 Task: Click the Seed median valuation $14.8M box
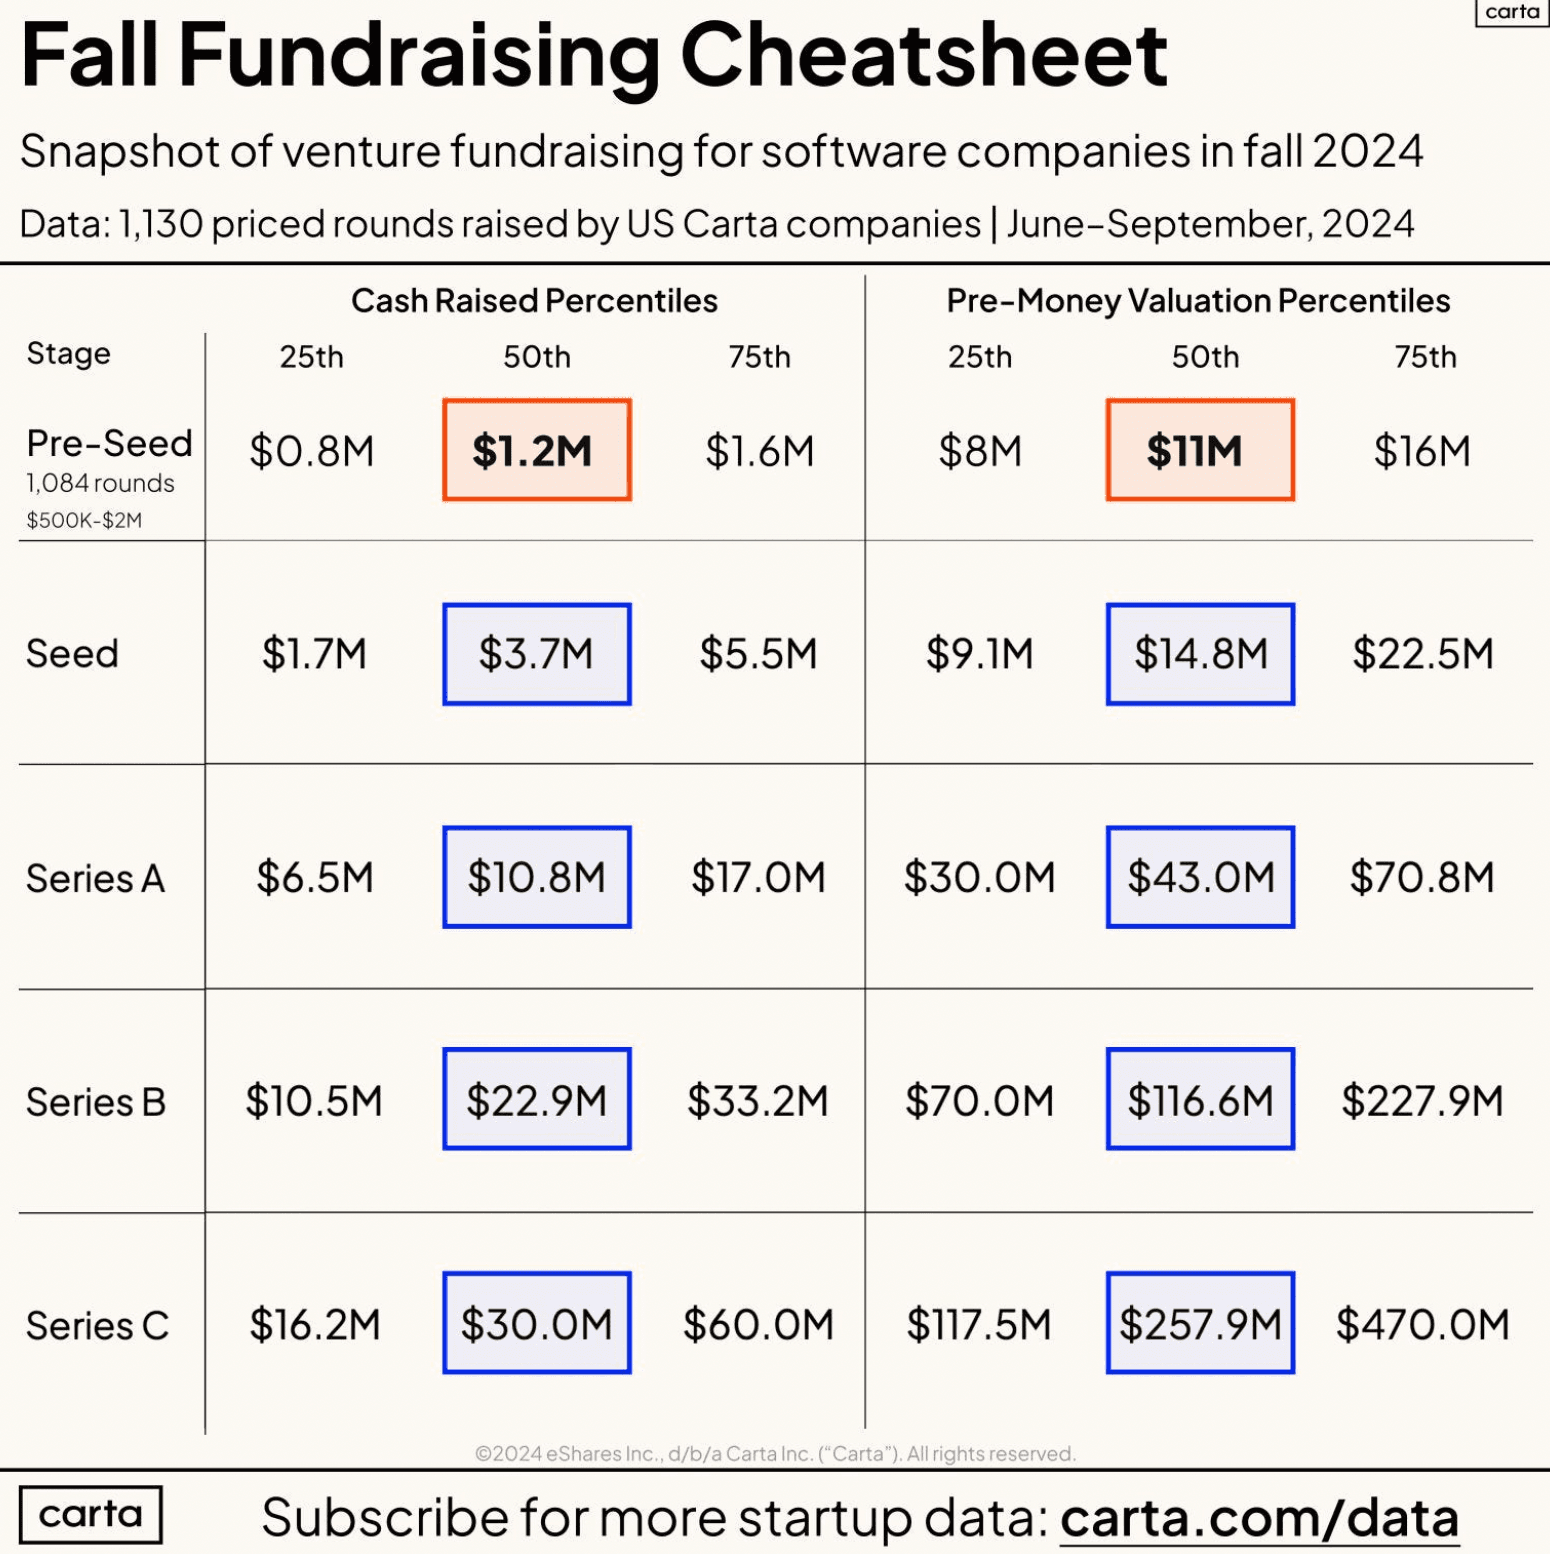click(1200, 654)
